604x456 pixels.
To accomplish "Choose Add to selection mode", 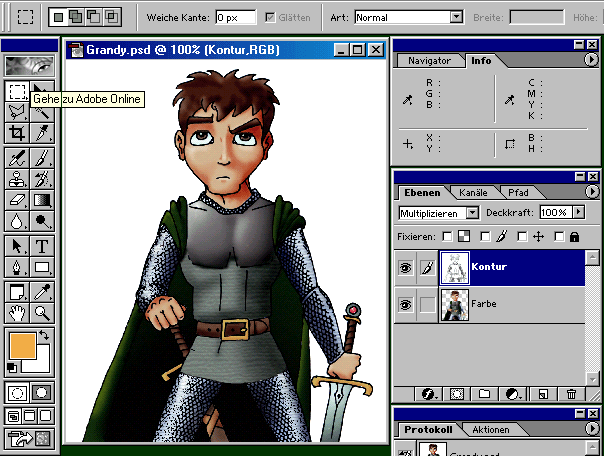I will click(76, 17).
